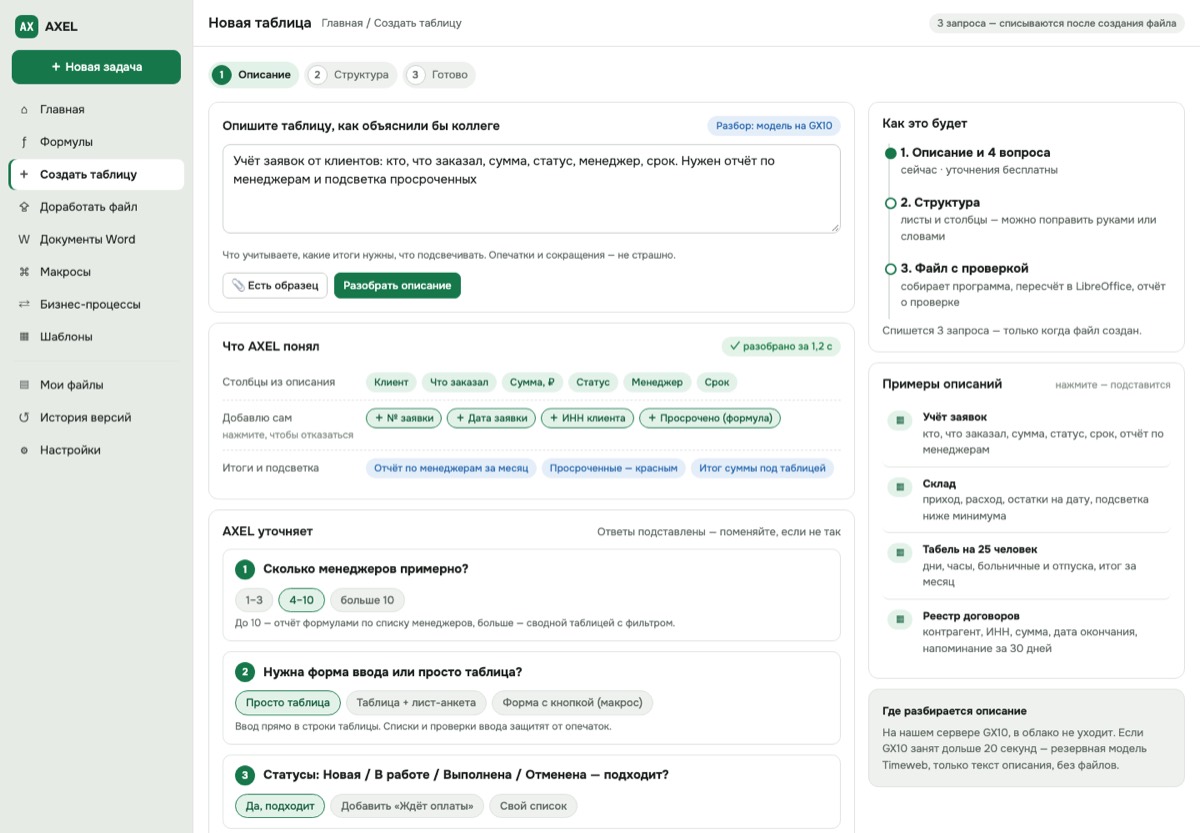Click the command icon beside Макросы
This screenshot has height=833, width=1200.
click(24, 272)
